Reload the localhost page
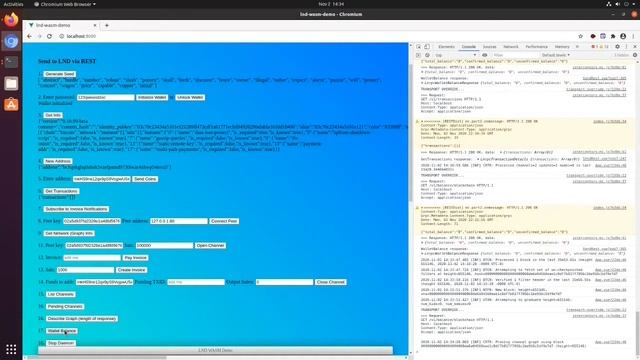640x360 pixels. coord(49,36)
